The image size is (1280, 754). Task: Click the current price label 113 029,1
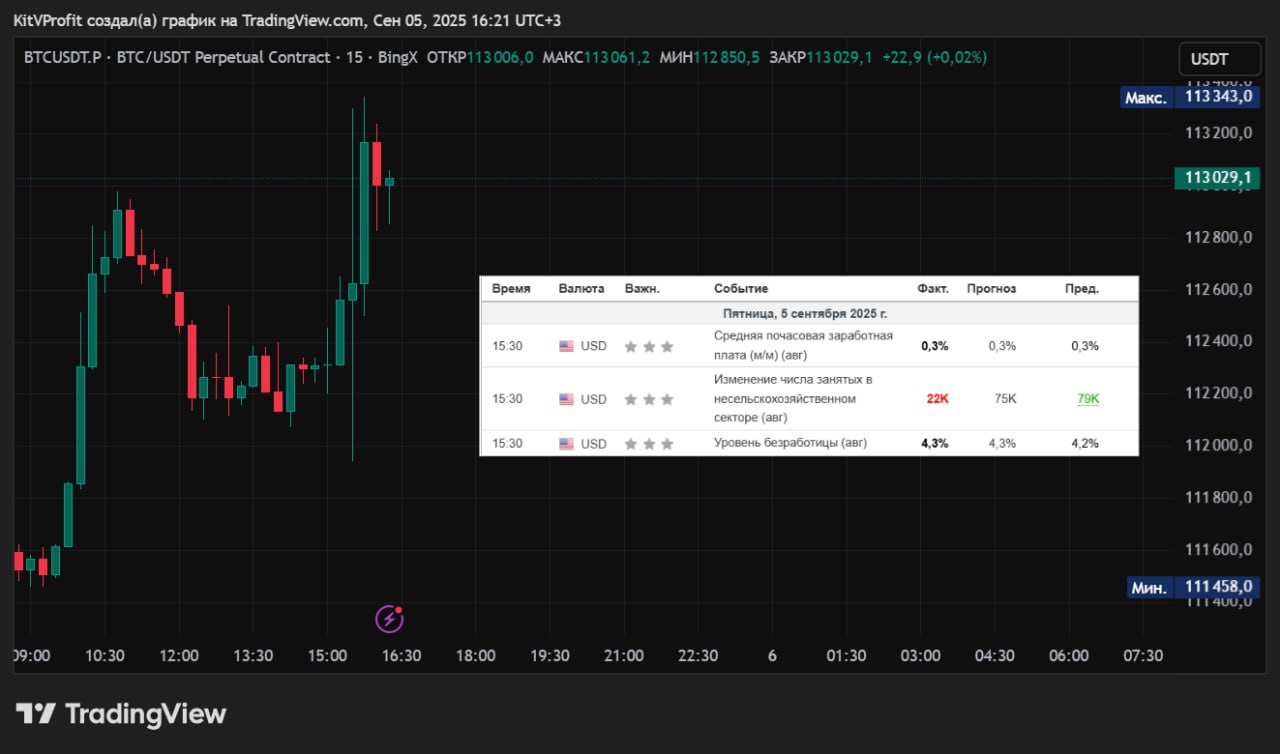tap(1218, 179)
